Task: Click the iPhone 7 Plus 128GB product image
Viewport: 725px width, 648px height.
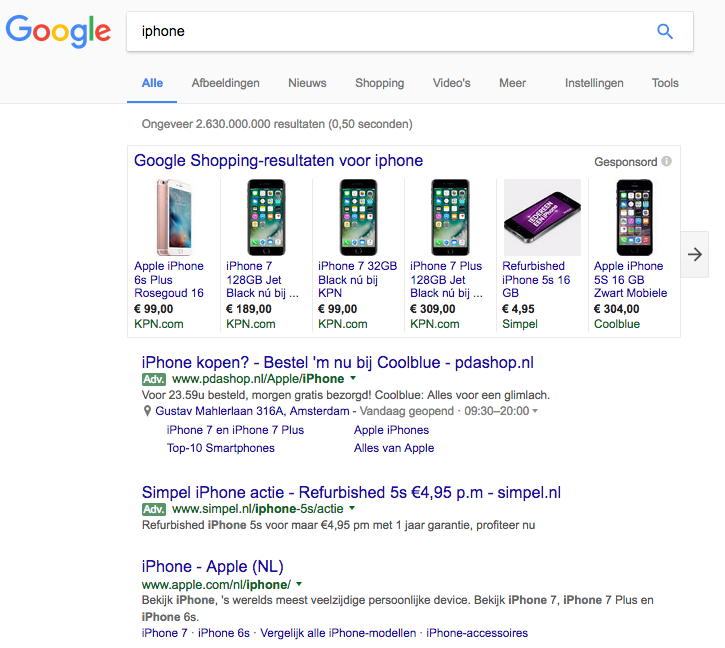Action: [450, 217]
